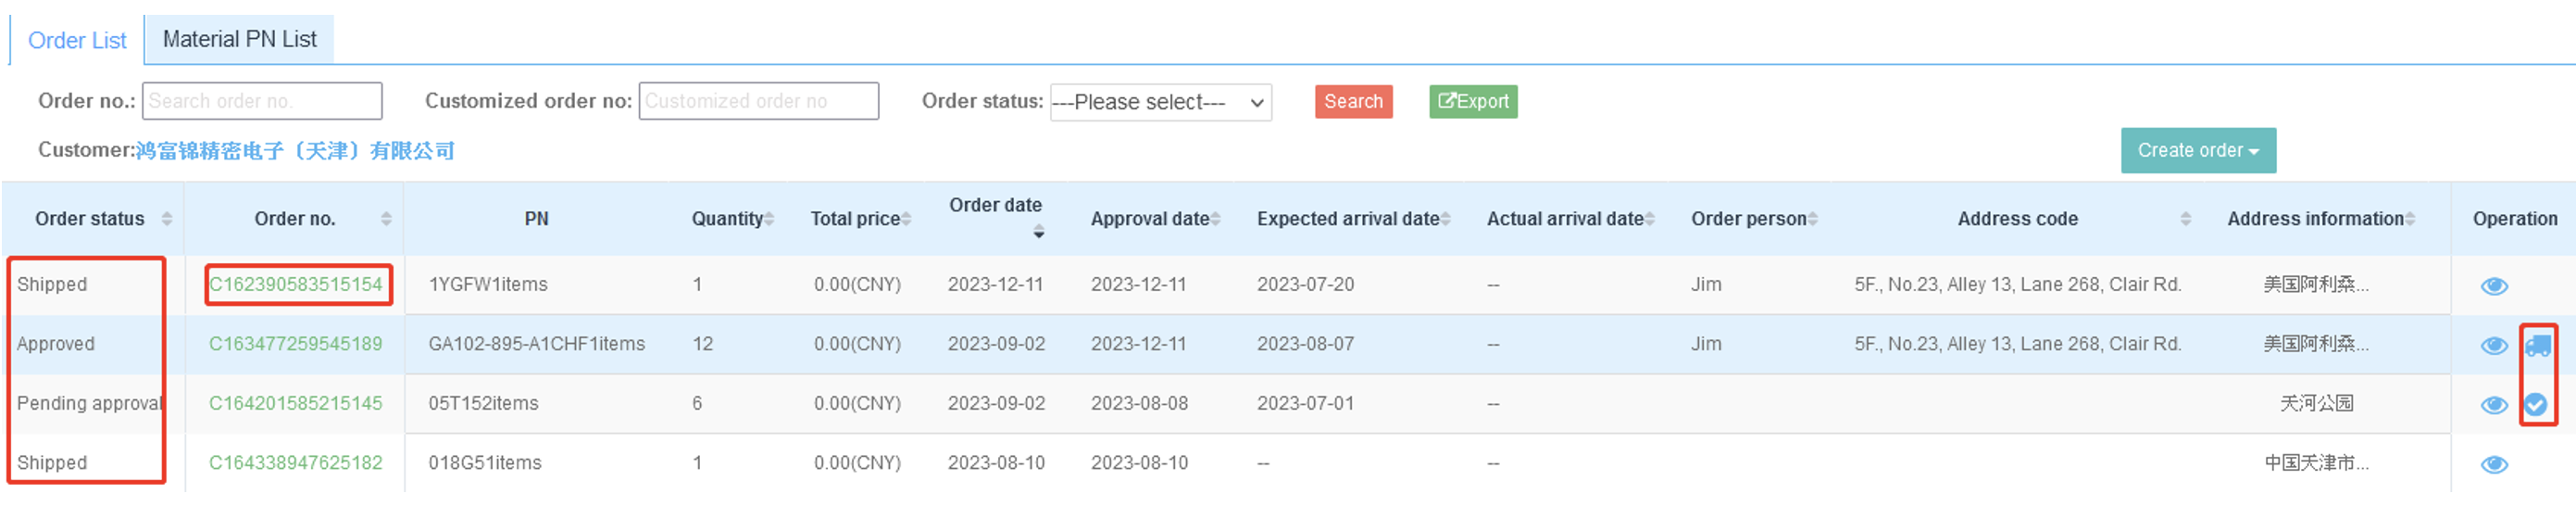Click the Order no. search field
This screenshot has height=506, width=2576.
pos(262,101)
